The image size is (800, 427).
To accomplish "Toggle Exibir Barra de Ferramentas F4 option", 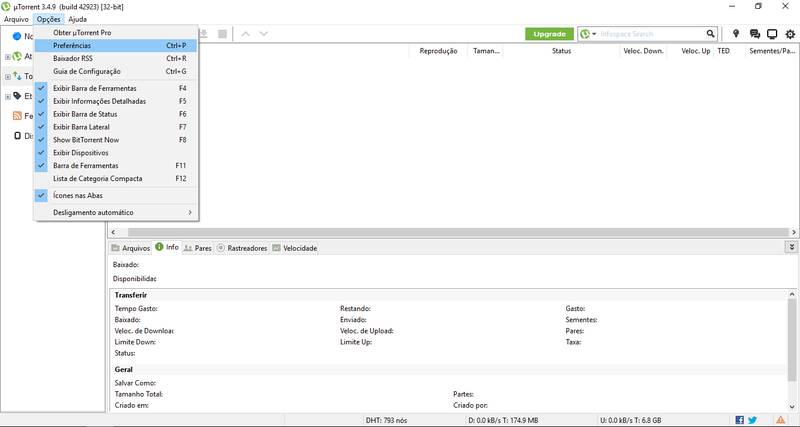I will [x=116, y=88].
